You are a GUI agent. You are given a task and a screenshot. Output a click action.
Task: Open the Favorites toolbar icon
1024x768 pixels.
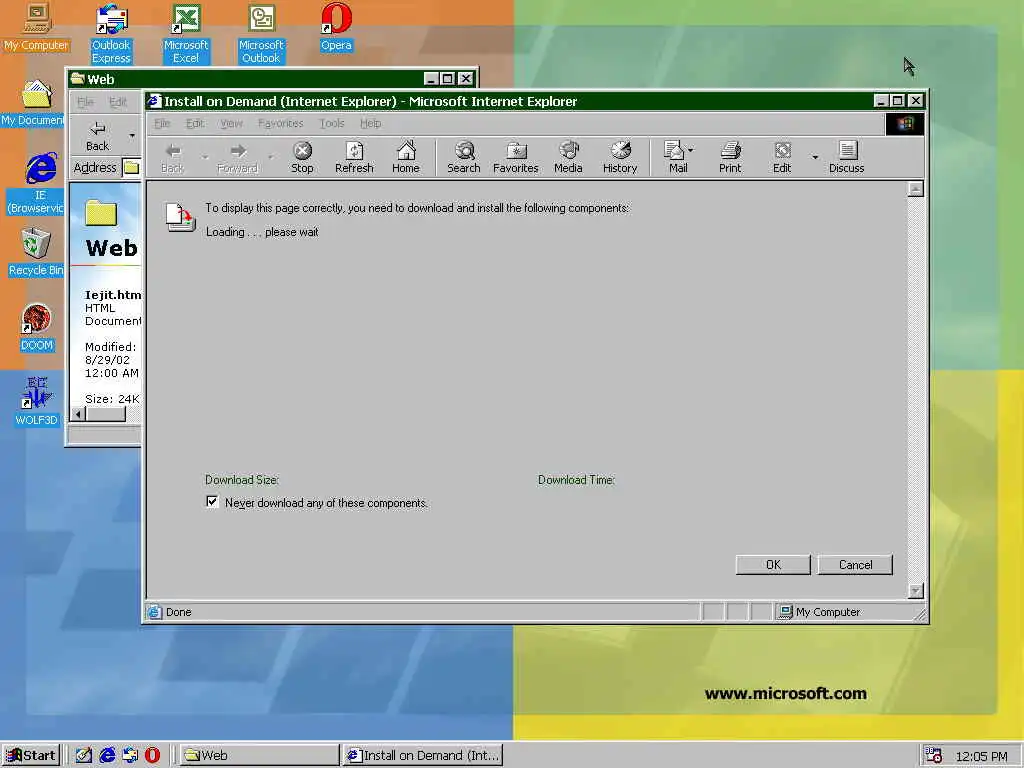pos(516,157)
